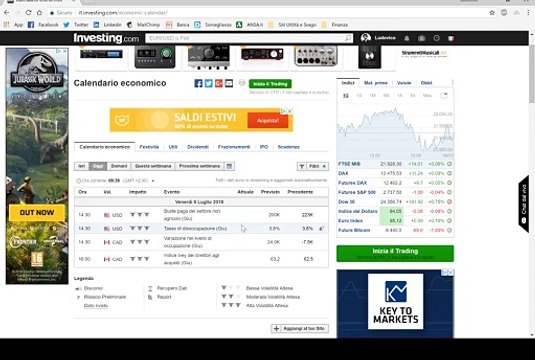Open the ANSA.it bookmark
Viewport: 535px width, 360px height.
coord(249,25)
